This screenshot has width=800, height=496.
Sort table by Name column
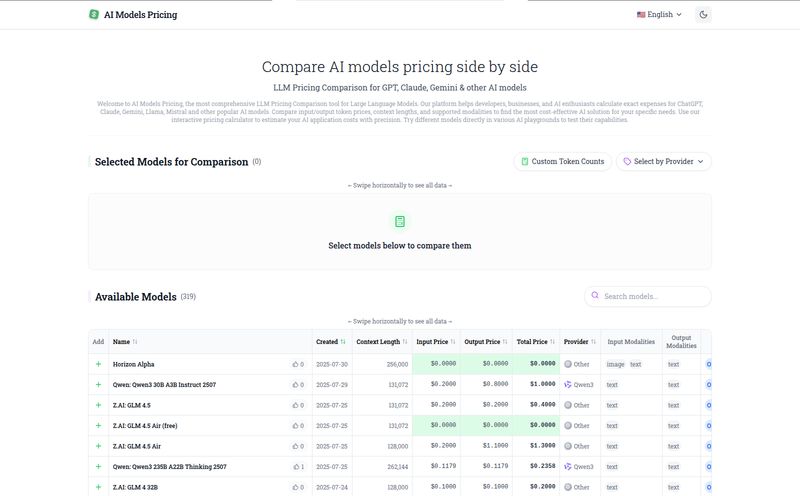[124, 342]
